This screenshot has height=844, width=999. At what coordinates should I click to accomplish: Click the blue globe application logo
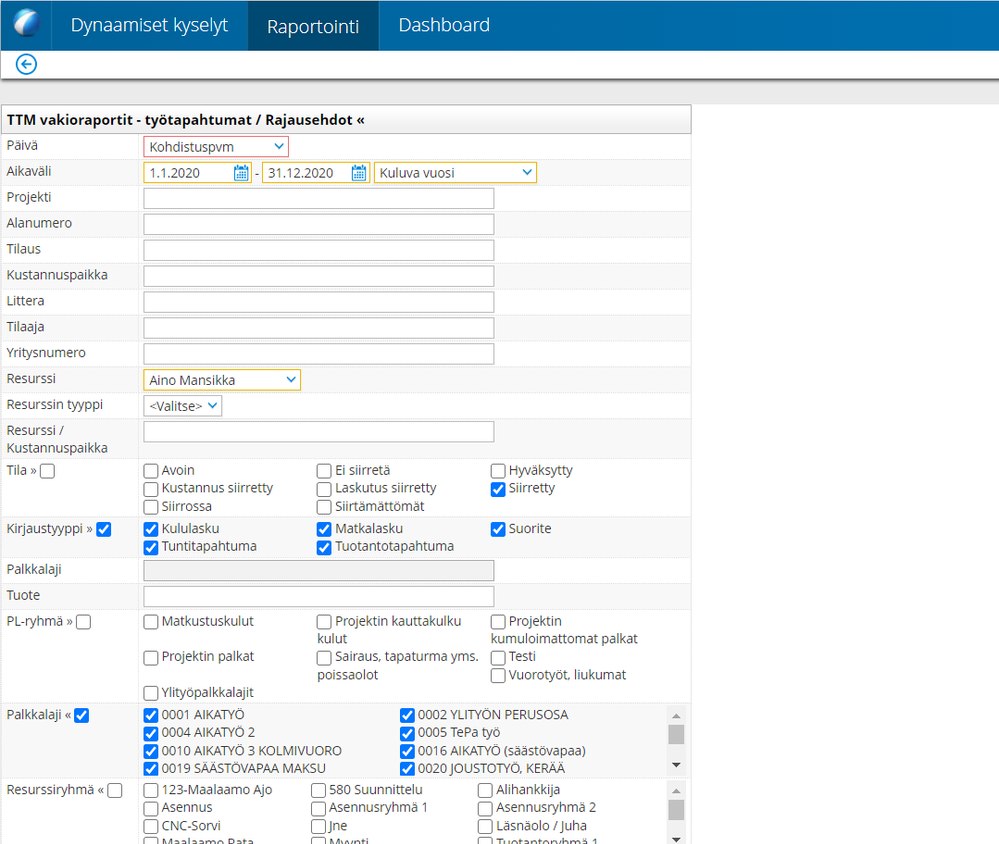pyautogui.click(x=26, y=24)
